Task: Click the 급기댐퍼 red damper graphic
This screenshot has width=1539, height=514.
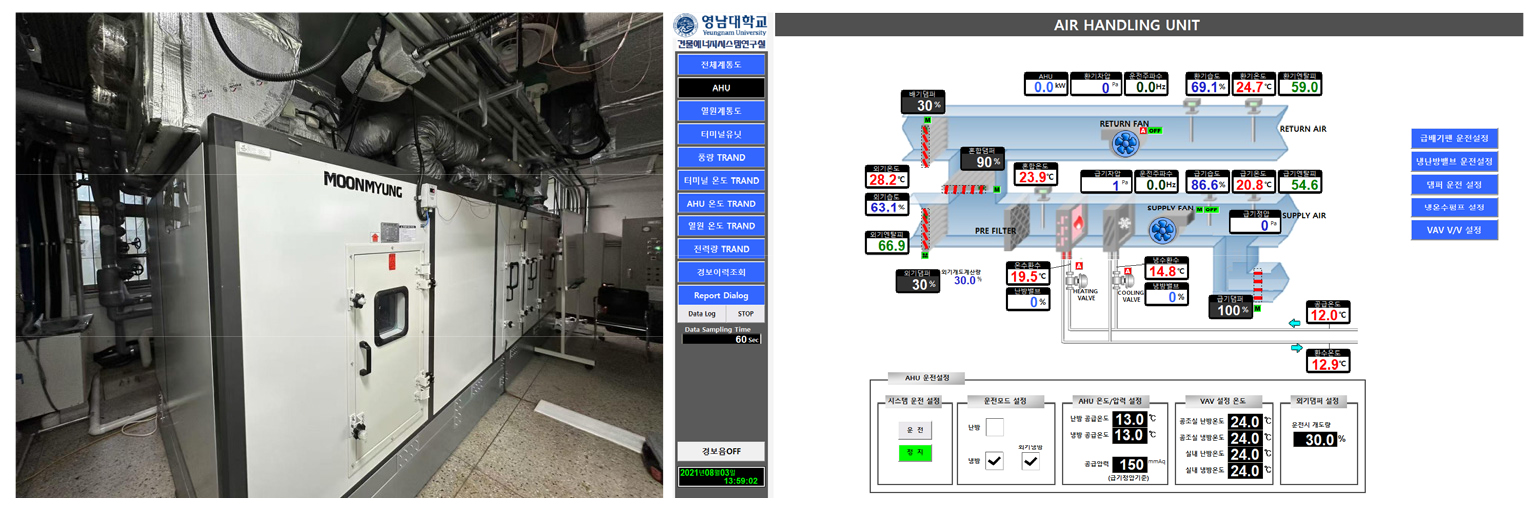Action: (1259, 284)
